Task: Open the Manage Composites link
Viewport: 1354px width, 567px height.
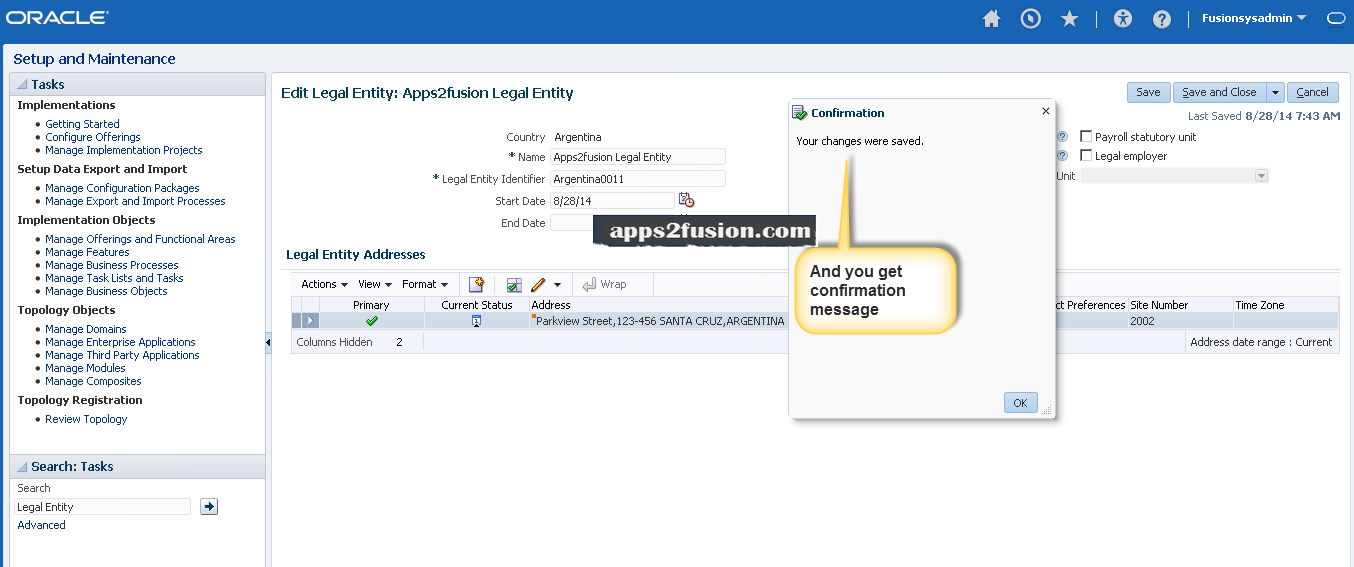Action: click(x=93, y=381)
